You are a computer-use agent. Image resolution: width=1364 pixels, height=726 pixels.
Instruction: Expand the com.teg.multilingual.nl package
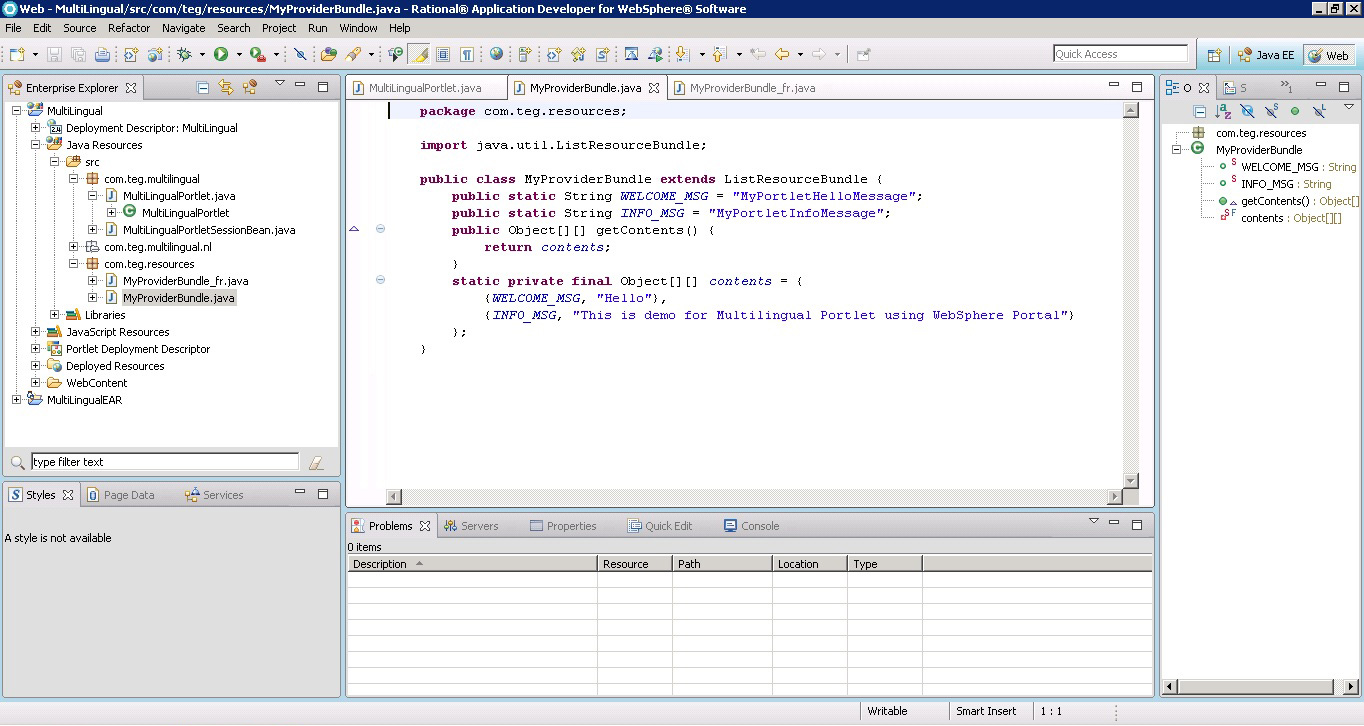(x=74, y=247)
